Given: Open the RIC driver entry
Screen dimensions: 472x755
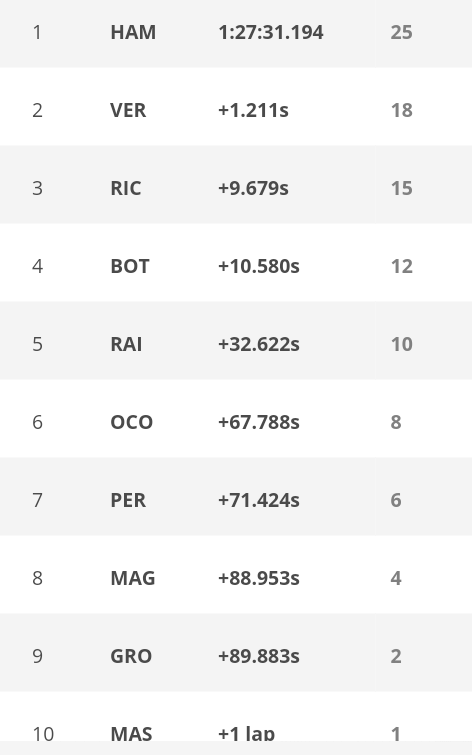Looking at the screenshot, I should point(126,188).
